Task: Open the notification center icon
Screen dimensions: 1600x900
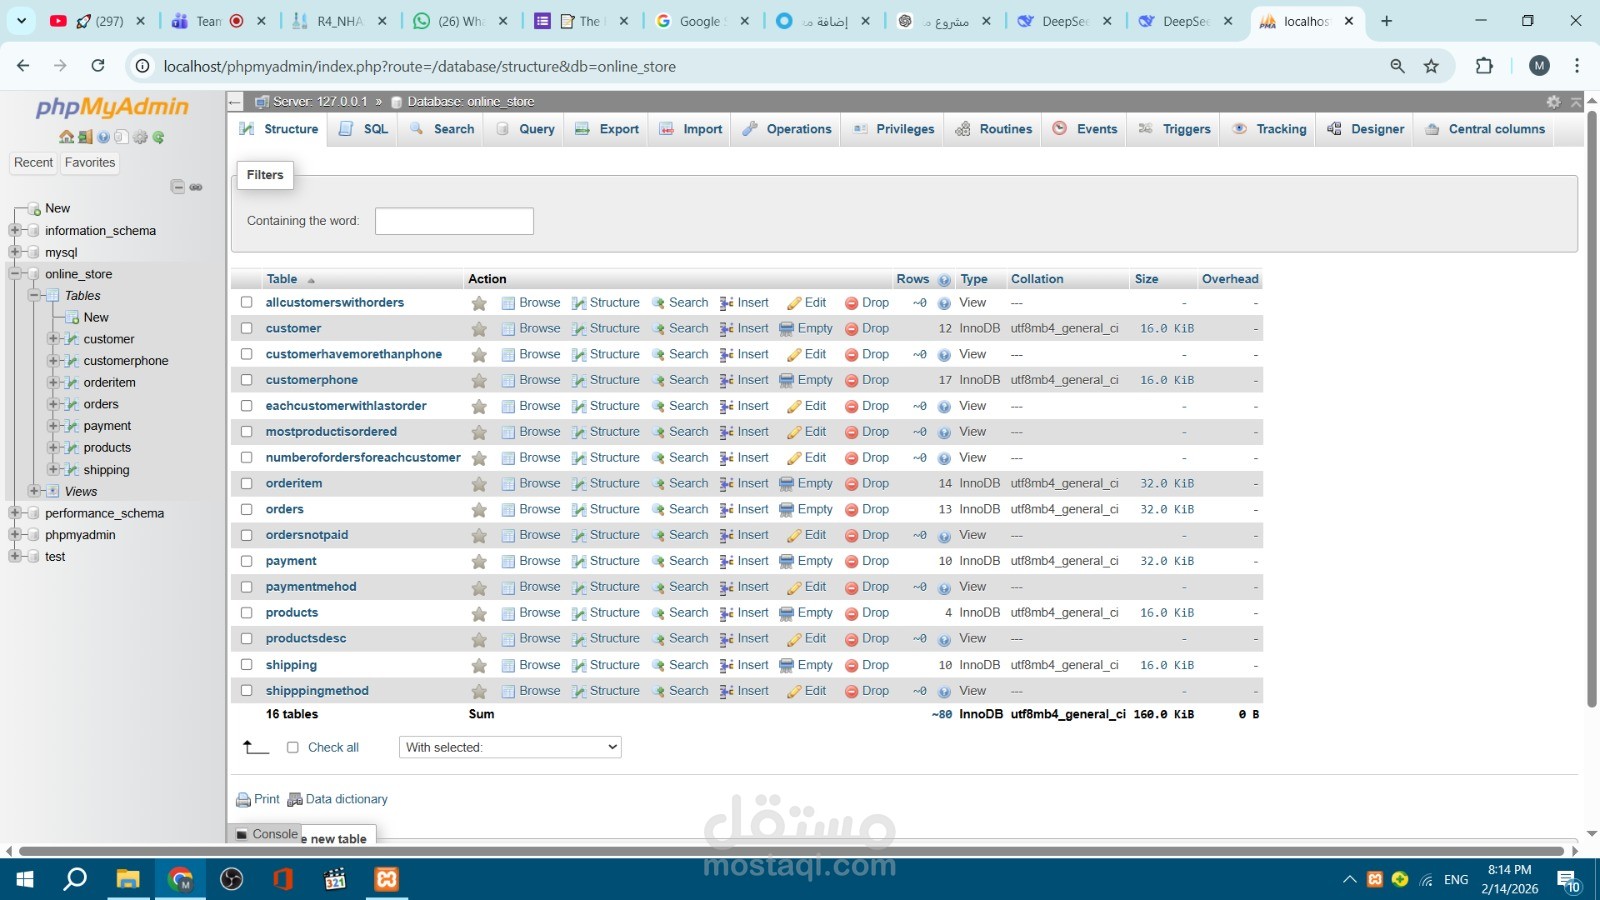Action: tap(1567, 880)
